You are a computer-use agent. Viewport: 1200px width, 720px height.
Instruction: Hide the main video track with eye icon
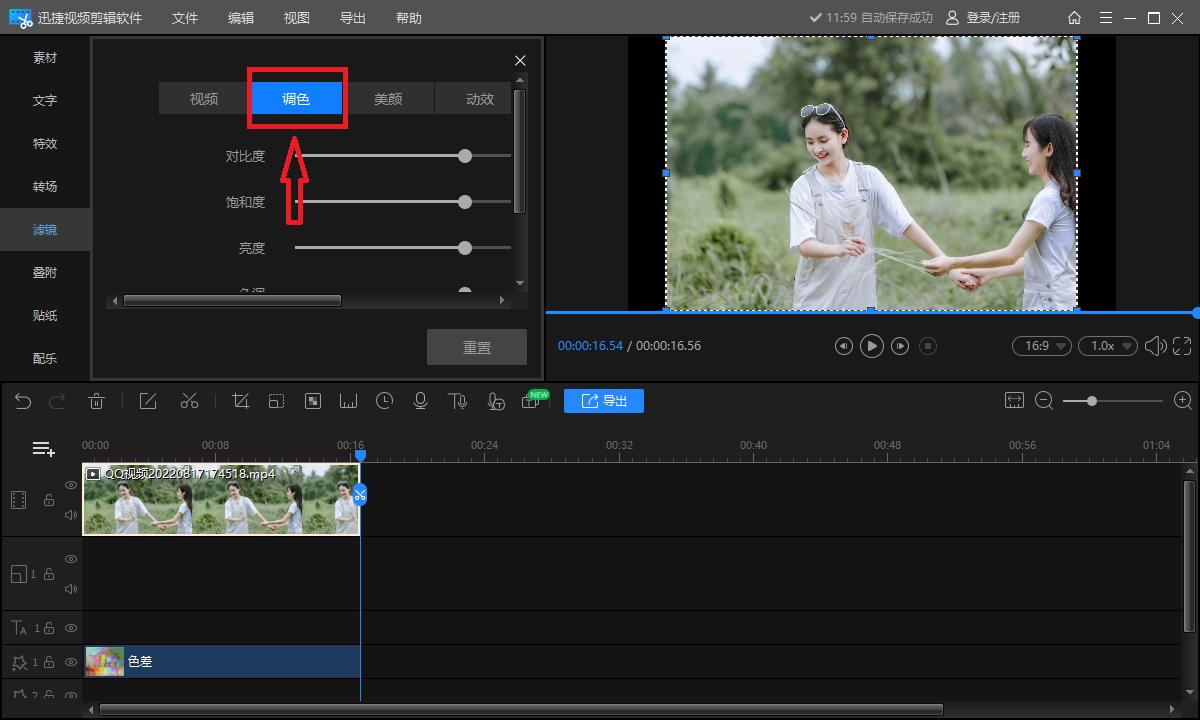pyautogui.click(x=71, y=485)
